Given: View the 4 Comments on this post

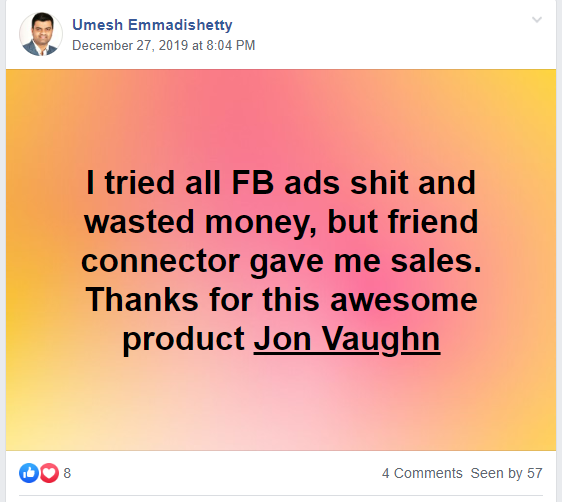Looking at the screenshot, I should click(x=422, y=473).
